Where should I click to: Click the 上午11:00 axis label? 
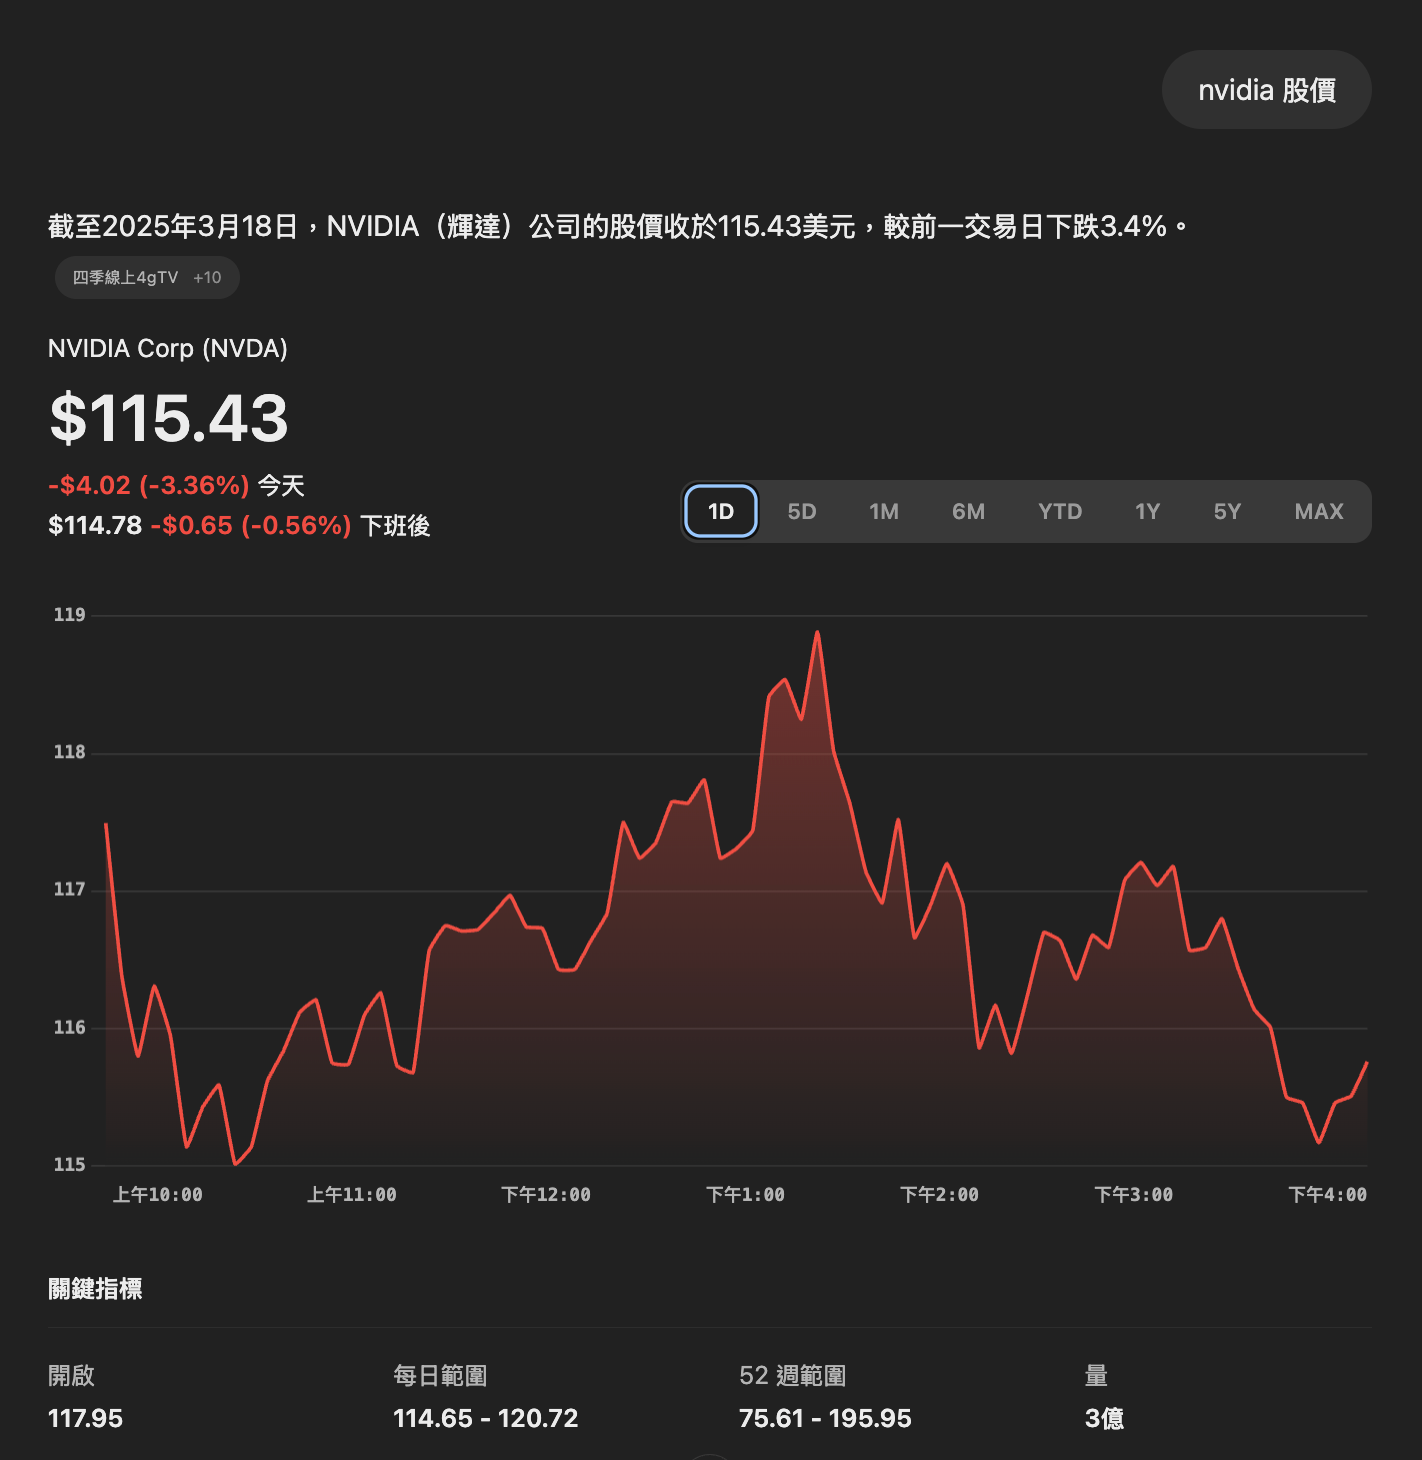coord(351,1194)
